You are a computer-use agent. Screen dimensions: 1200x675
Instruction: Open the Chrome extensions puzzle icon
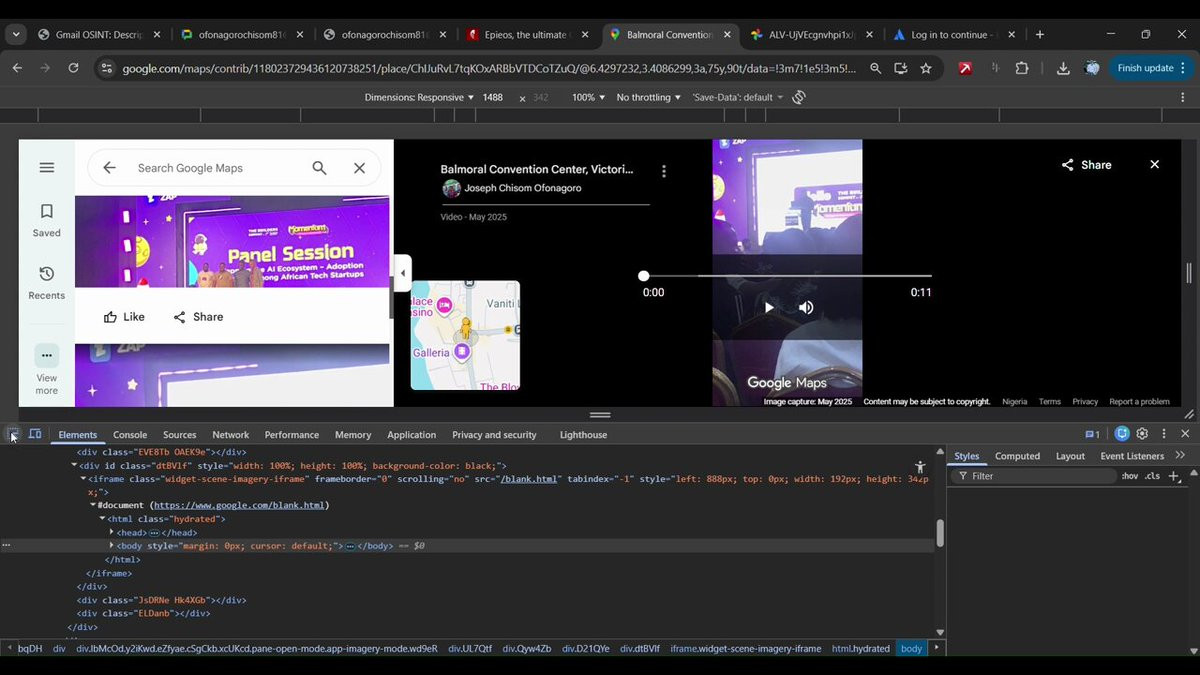pyautogui.click(x=1022, y=68)
